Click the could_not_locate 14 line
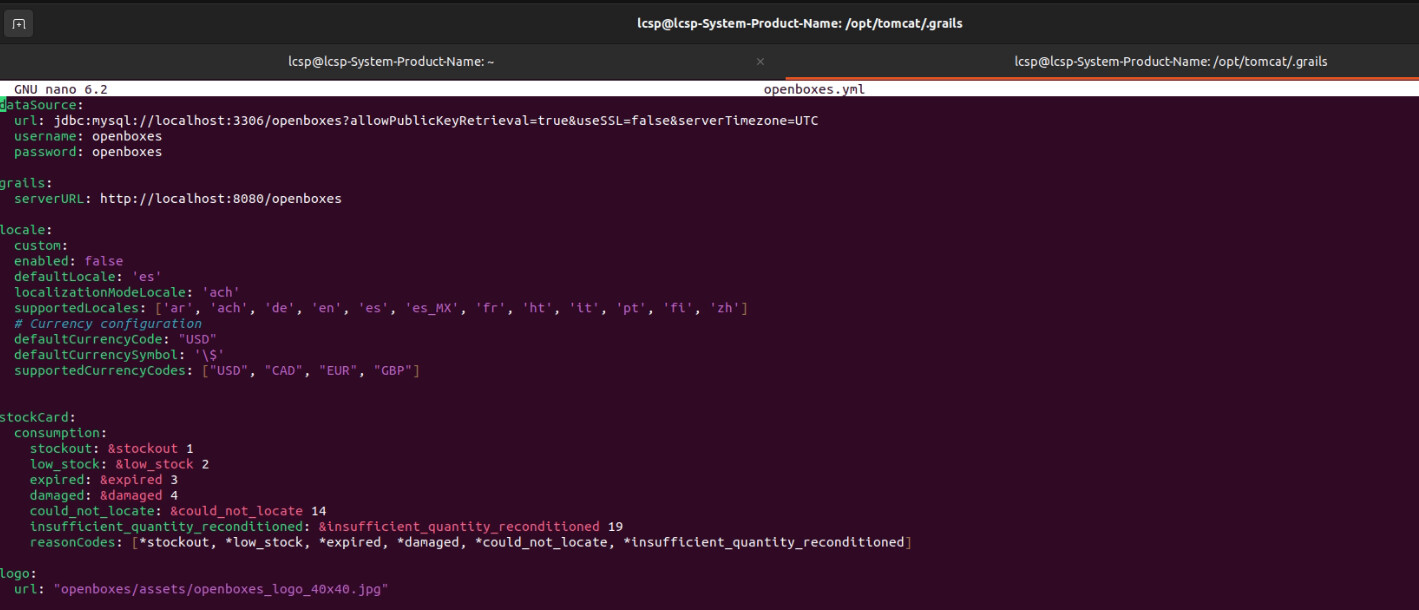Image resolution: width=1419 pixels, height=610 pixels. pyautogui.click(x=178, y=511)
